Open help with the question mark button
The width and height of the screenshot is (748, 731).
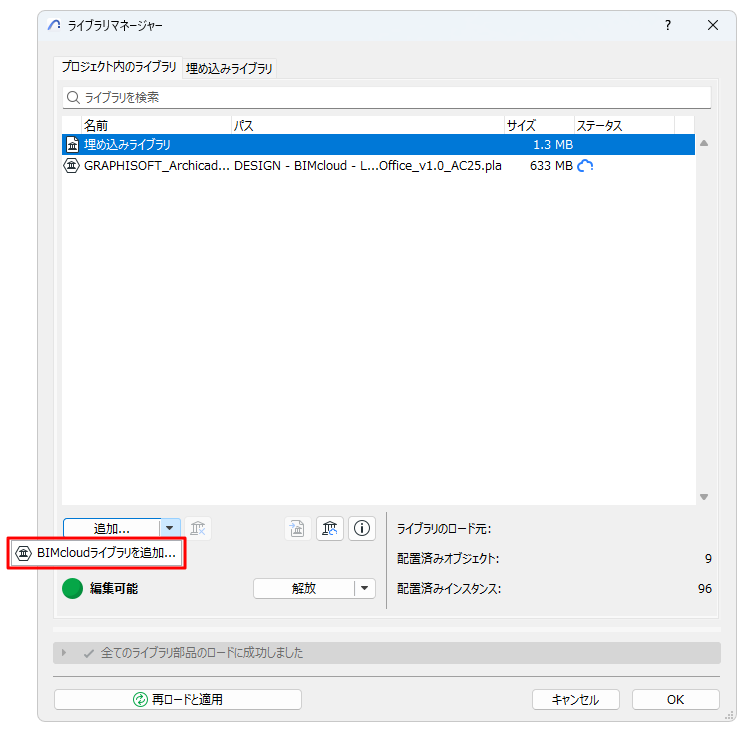pos(668,25)
